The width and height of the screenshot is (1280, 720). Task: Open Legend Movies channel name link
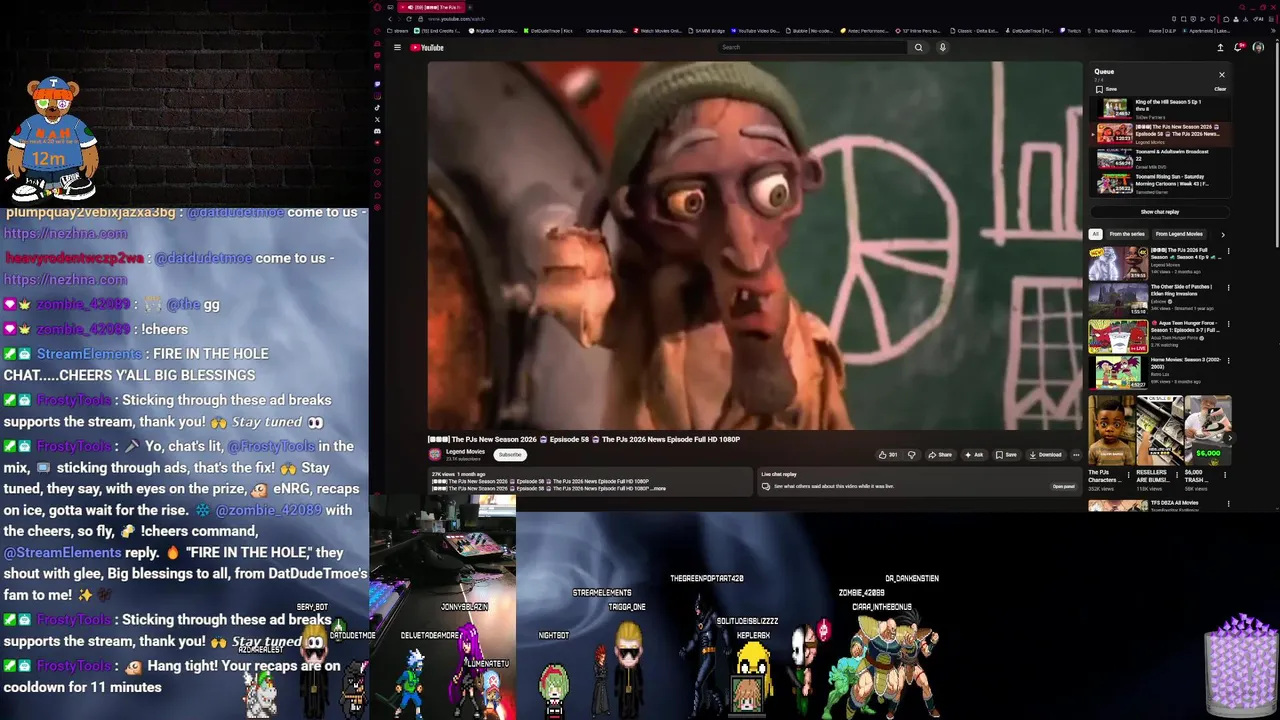click(465, 452)
